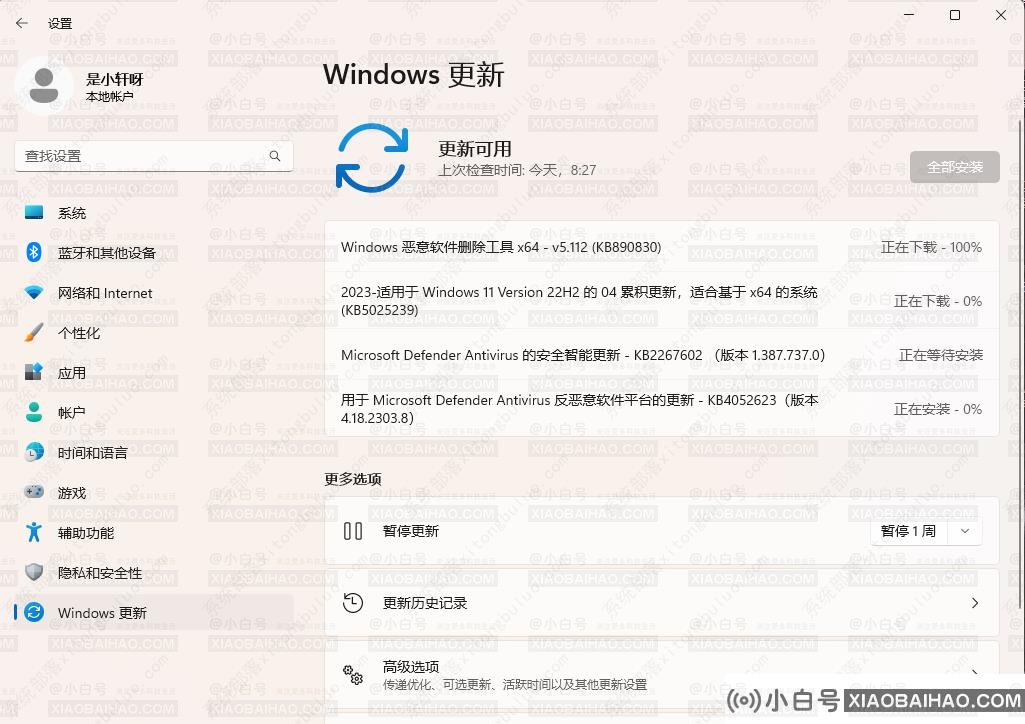Click the KB4052623 antimalware platform update entry
This screenshot has width=1025, height=724.
point(662,409)
